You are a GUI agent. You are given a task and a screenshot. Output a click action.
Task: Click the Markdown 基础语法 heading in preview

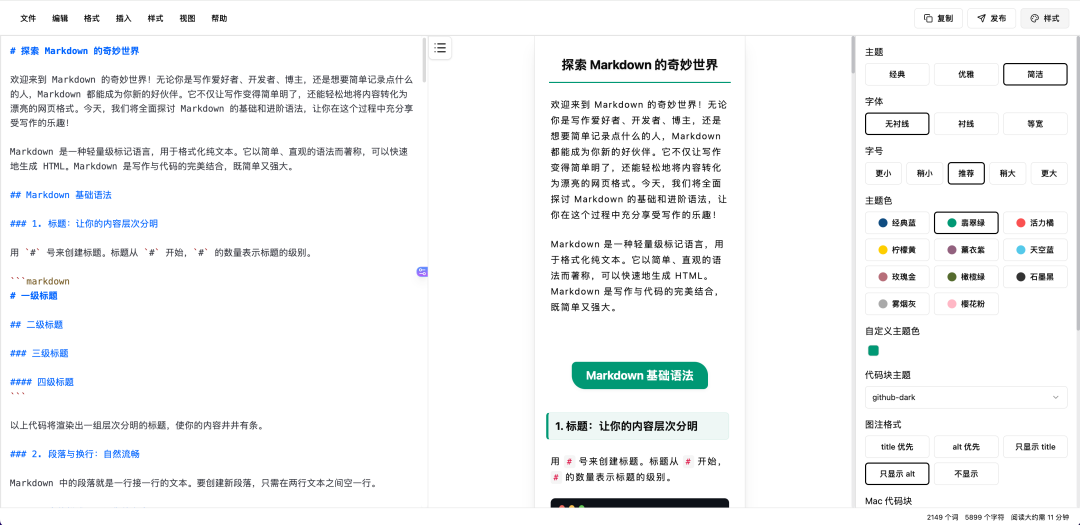[639, 376]
